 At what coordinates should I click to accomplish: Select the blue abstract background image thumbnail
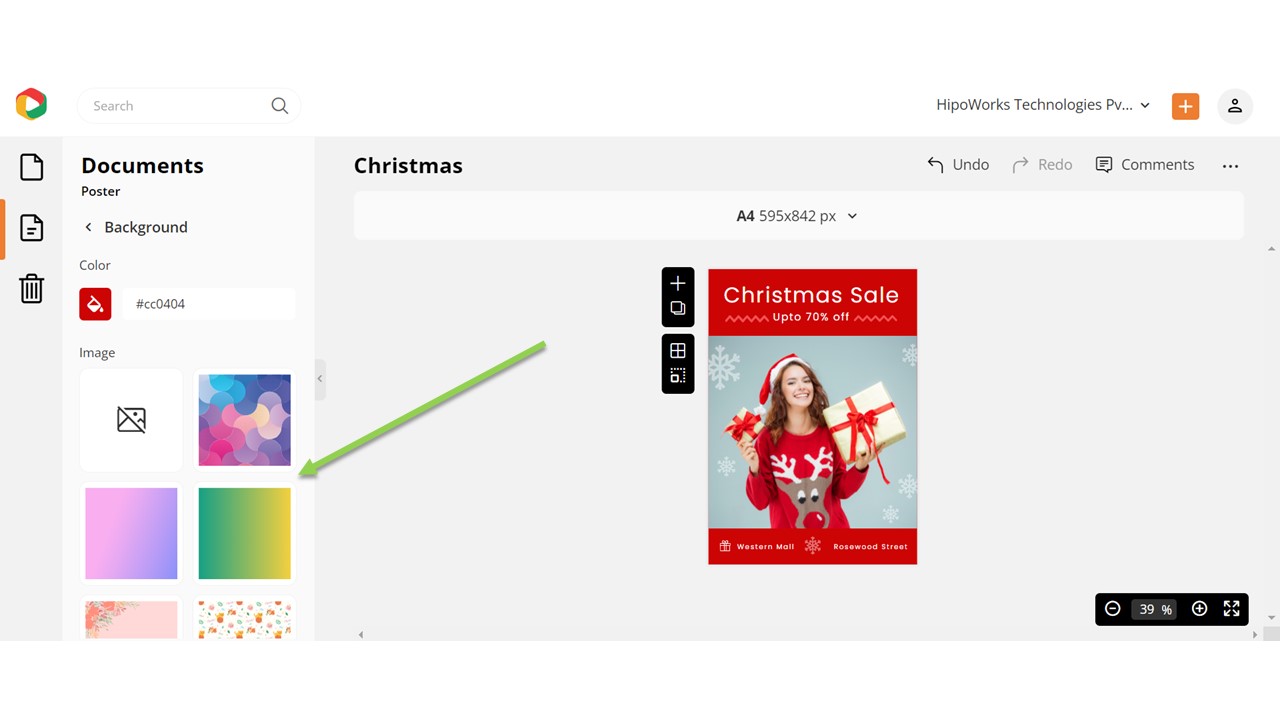pyautogui.click(x=244, y=420)
